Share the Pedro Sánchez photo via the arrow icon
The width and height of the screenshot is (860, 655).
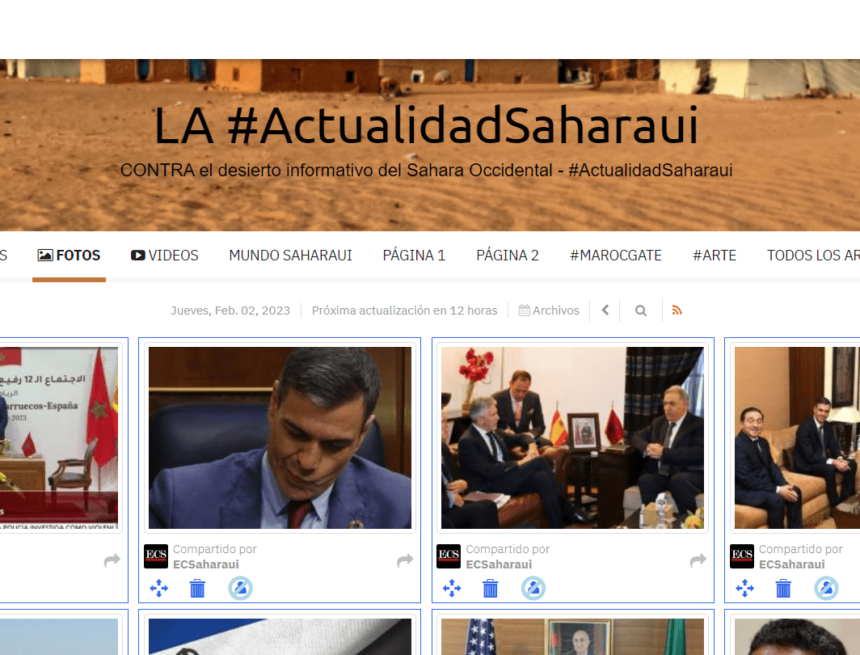coord(404,561)
